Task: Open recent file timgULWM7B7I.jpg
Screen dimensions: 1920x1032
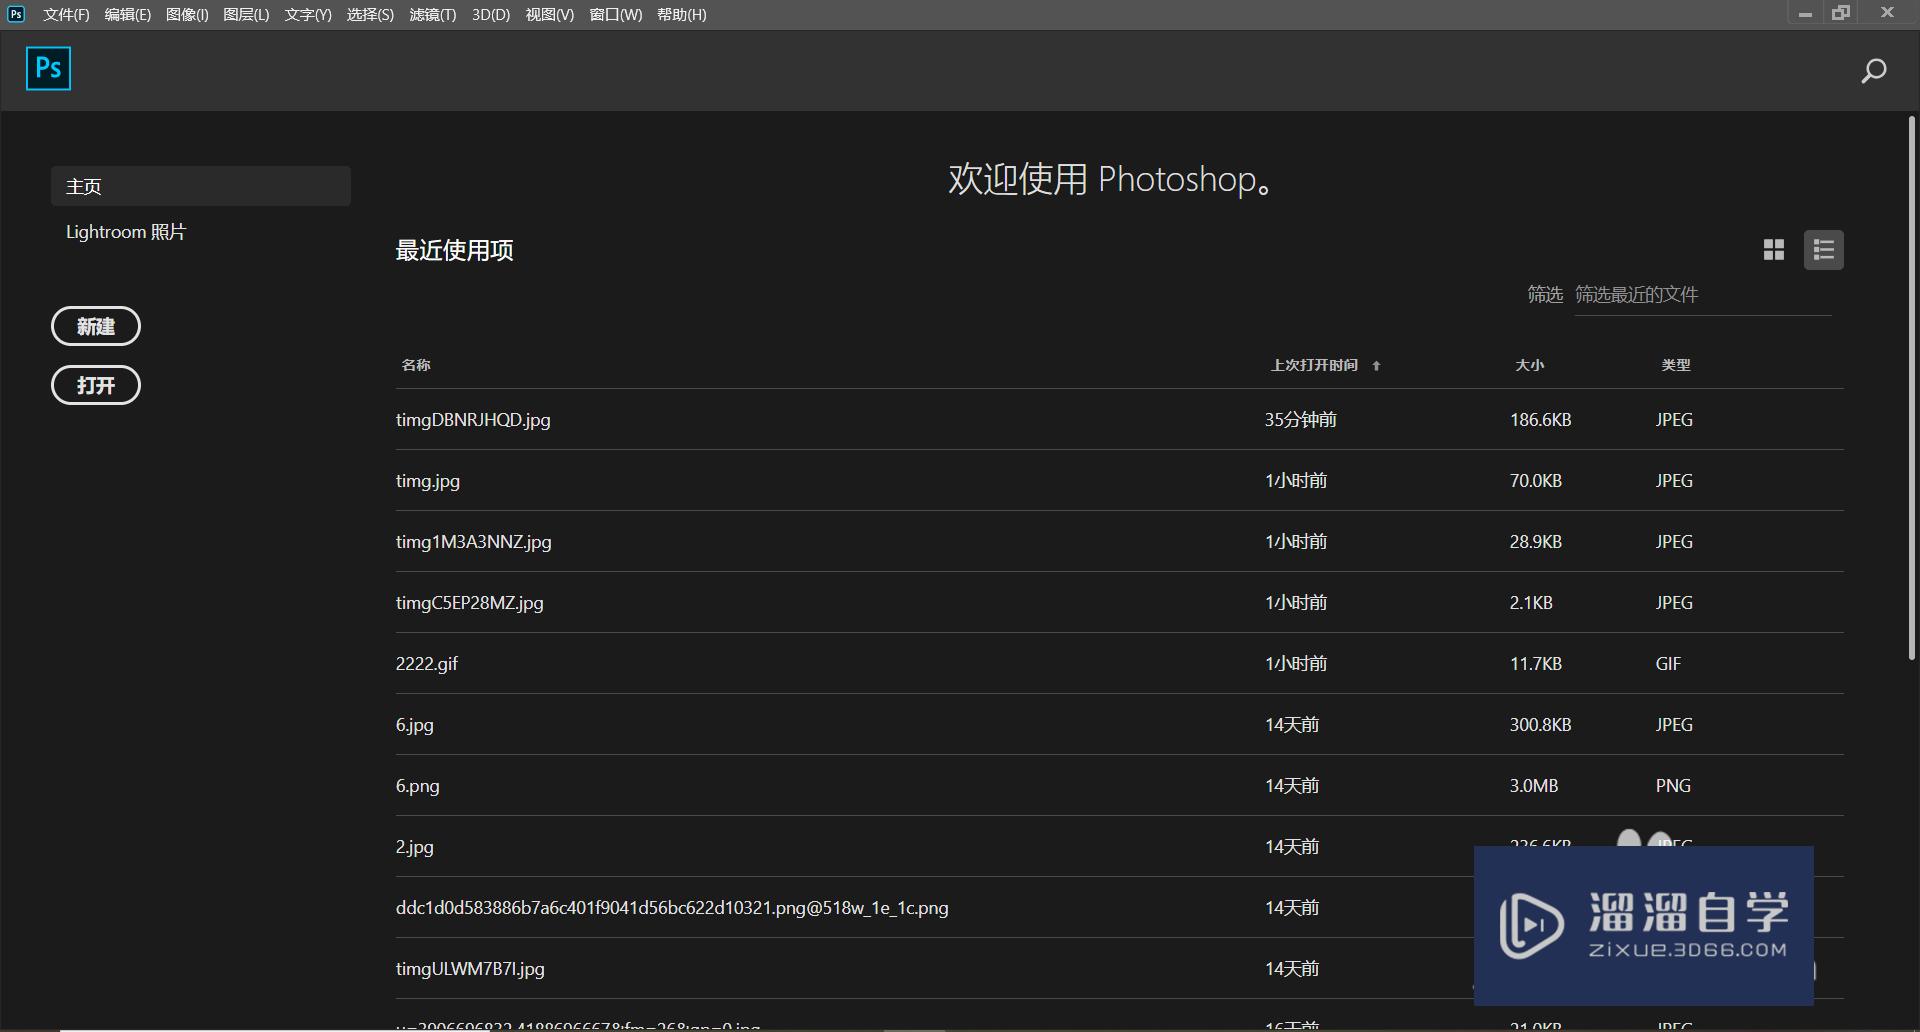Action: [470, 969]
